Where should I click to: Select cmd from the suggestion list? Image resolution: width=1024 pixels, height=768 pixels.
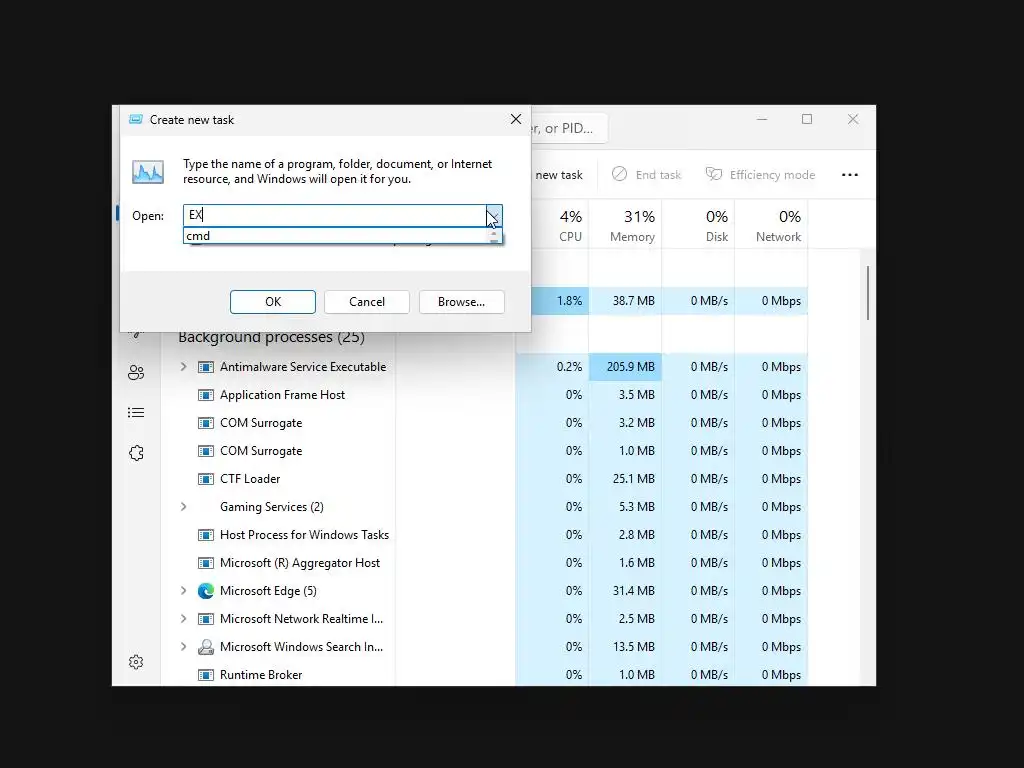(336, 236)
